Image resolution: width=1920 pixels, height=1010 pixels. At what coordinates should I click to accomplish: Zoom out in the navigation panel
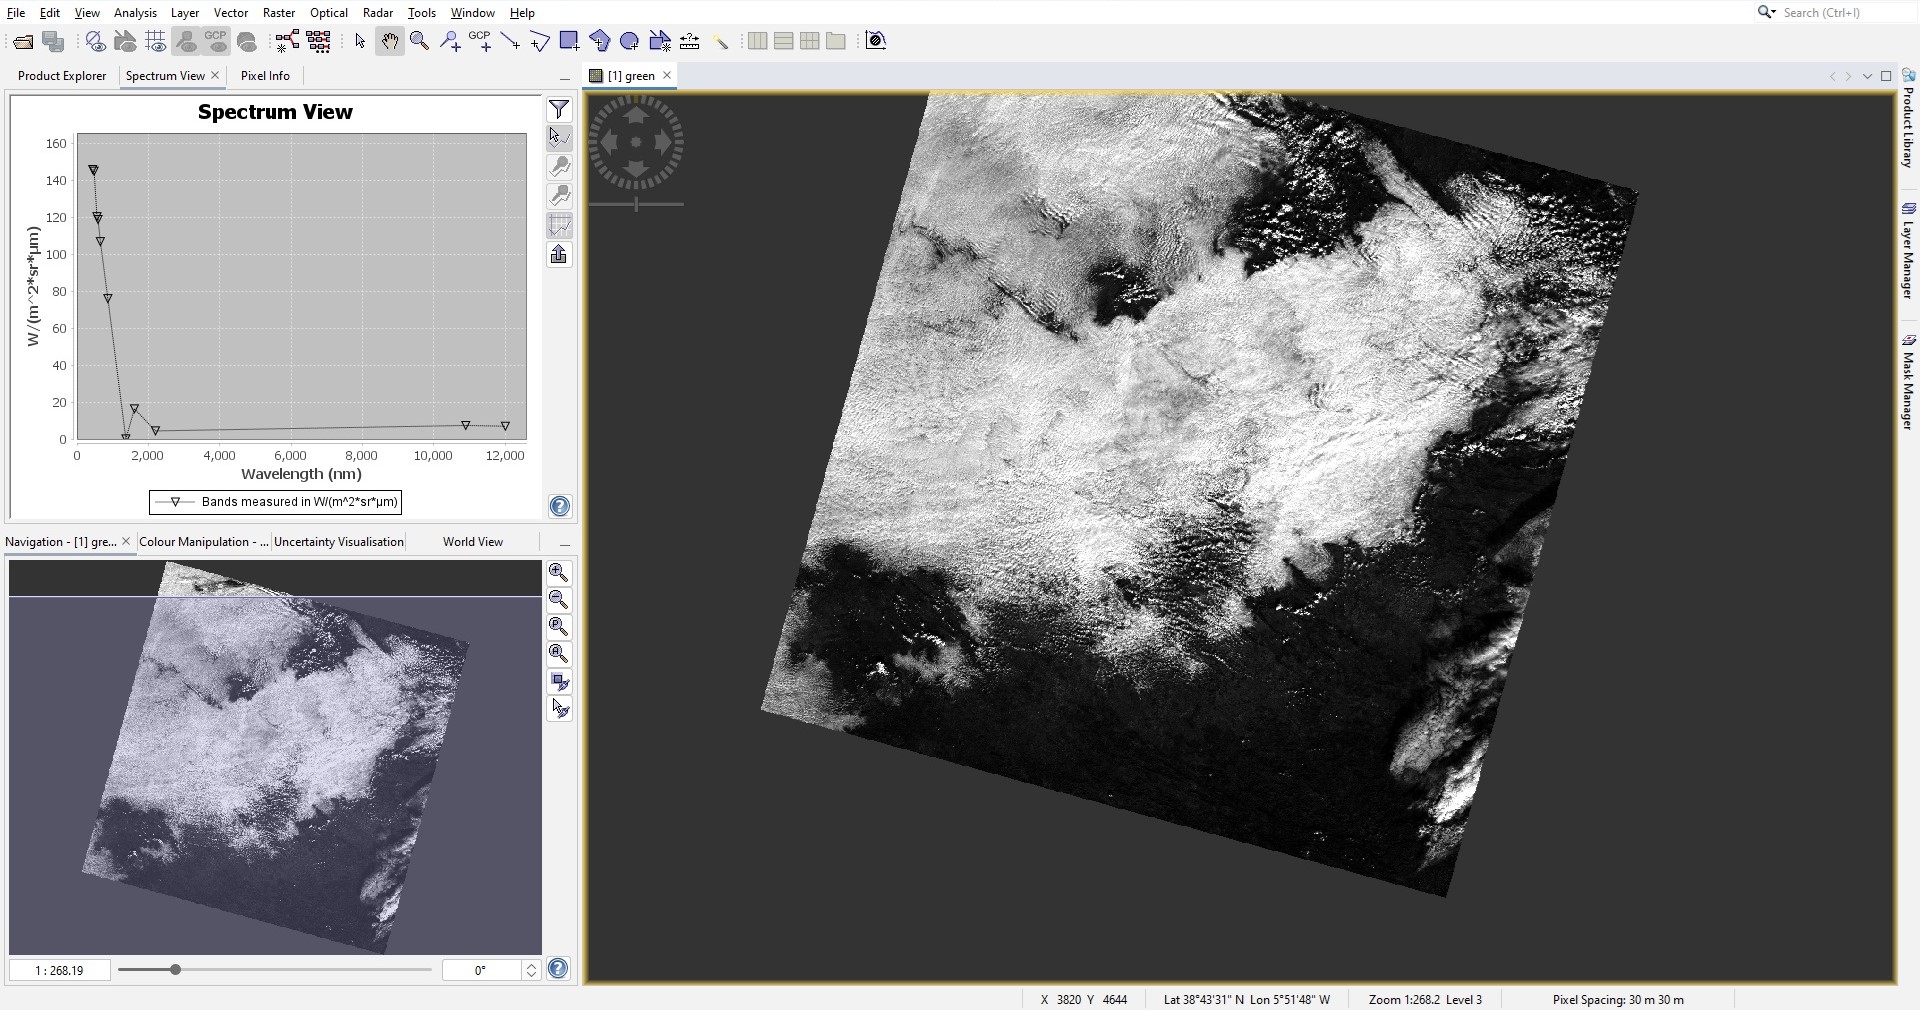pos(559,599)
